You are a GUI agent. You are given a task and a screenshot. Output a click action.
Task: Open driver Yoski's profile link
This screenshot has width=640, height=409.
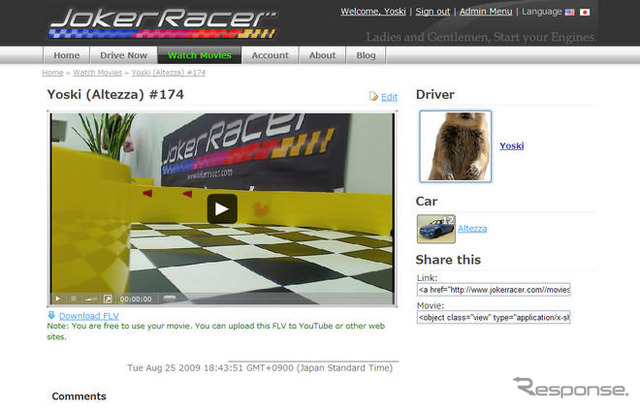coord(512,146)
